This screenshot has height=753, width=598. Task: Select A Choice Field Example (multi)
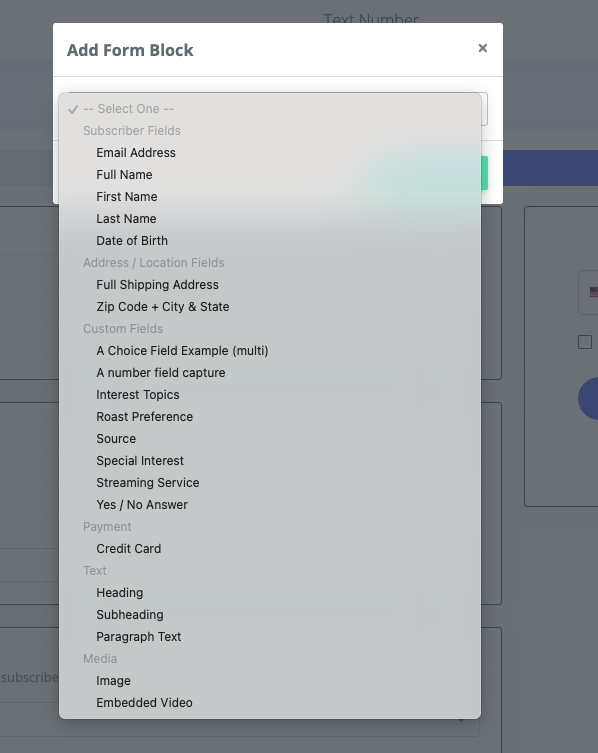[x=270, y=351]
